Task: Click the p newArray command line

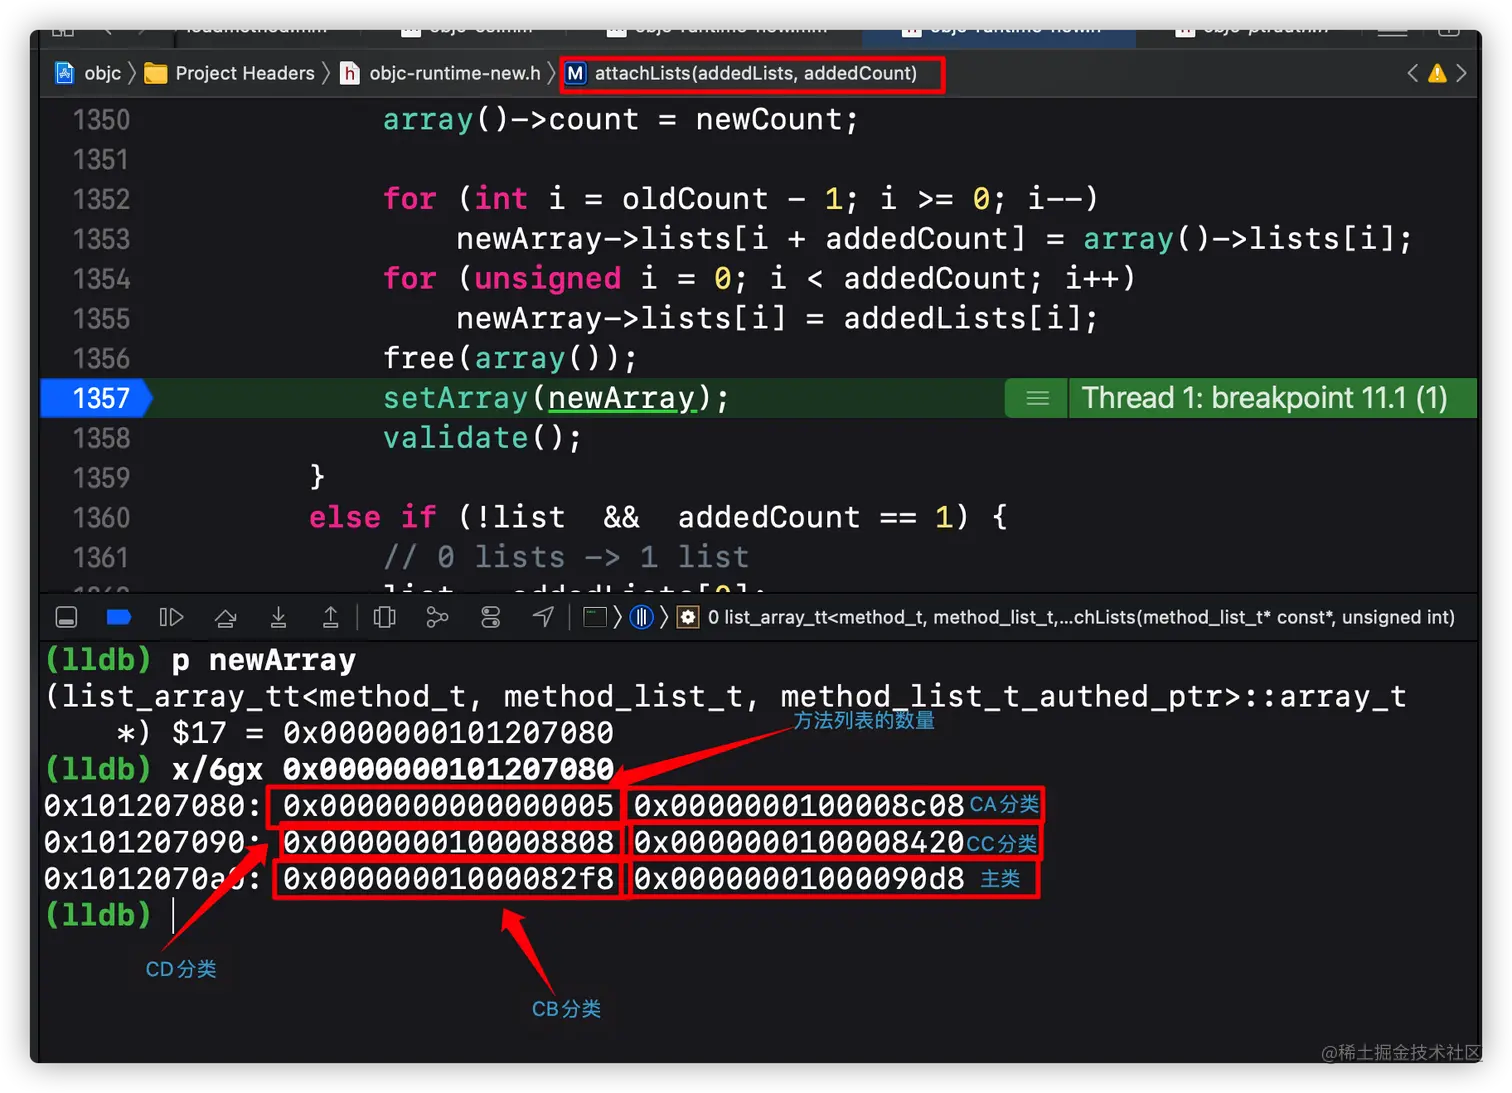Action: [200, 660]
